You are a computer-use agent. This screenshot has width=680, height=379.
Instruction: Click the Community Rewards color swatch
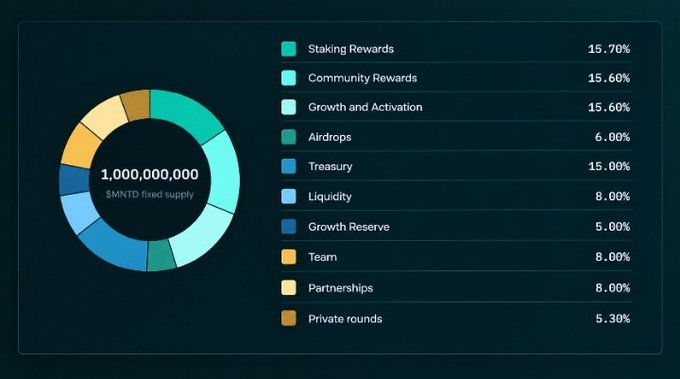pos(288,78)
